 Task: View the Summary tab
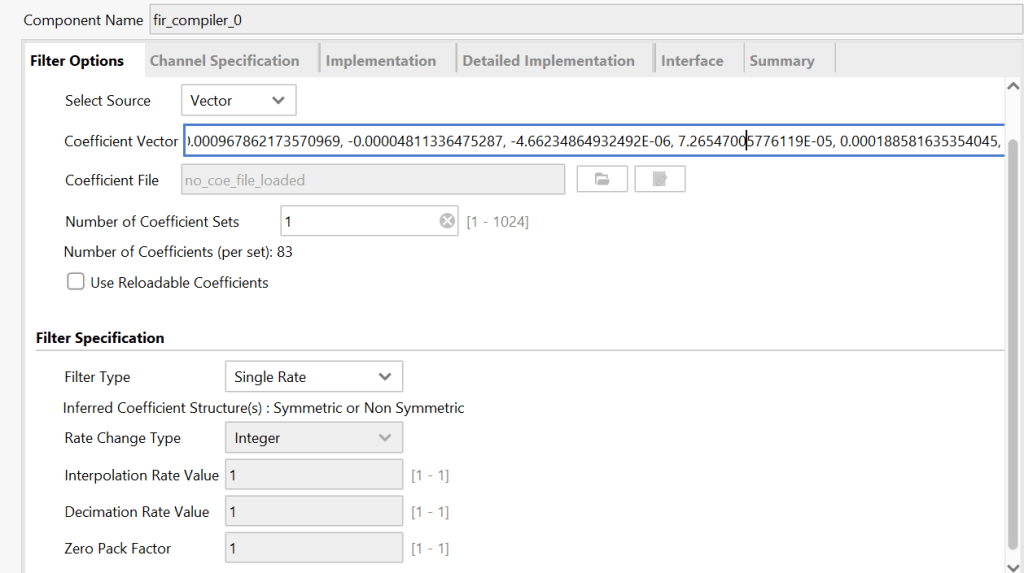[x=781, y=61]
